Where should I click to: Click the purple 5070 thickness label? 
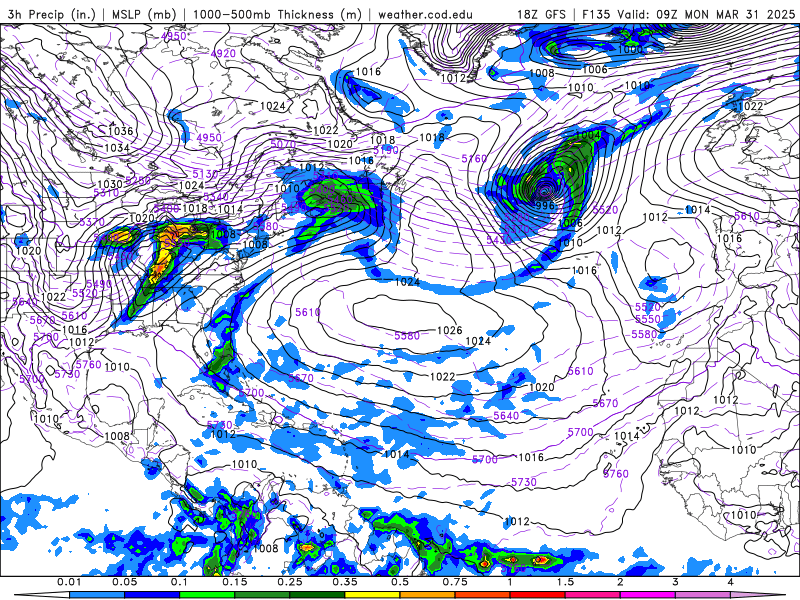coord(283,144)
